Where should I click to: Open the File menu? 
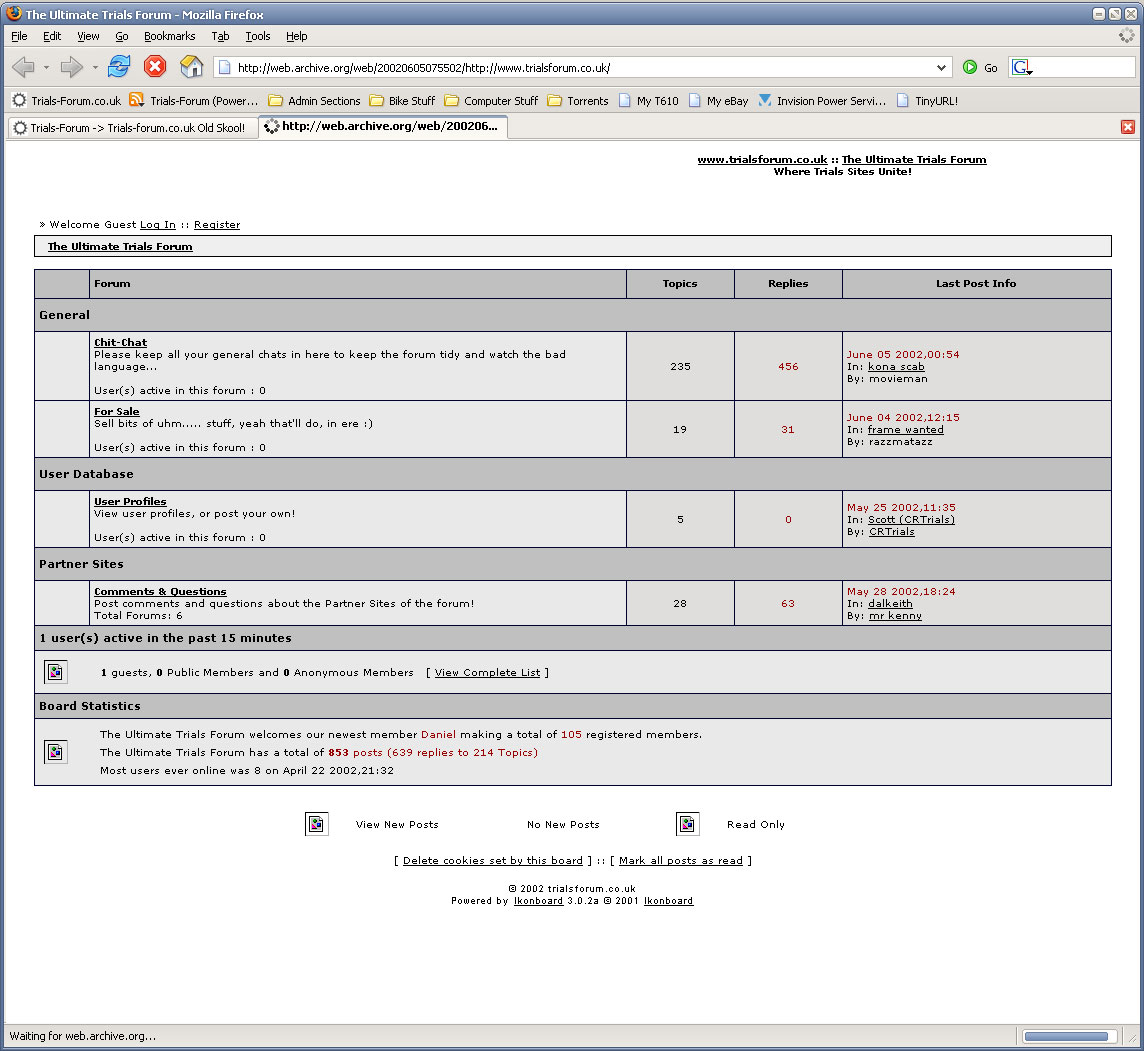19,36
